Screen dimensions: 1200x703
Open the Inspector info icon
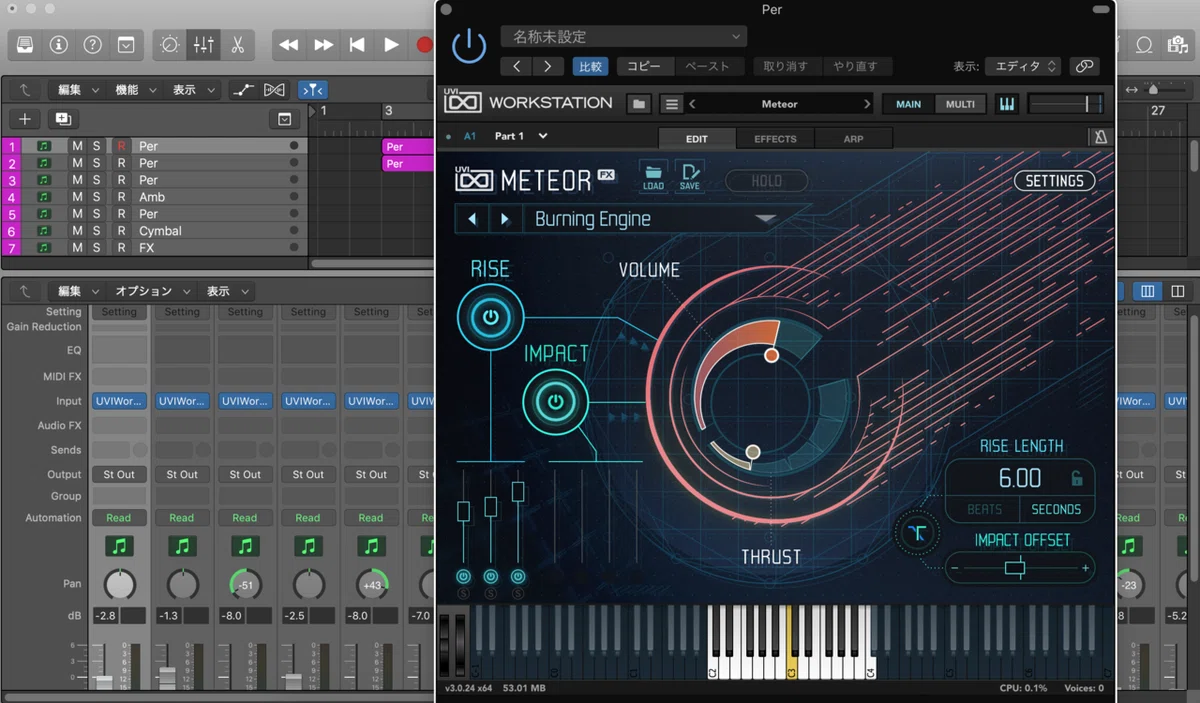59,45
